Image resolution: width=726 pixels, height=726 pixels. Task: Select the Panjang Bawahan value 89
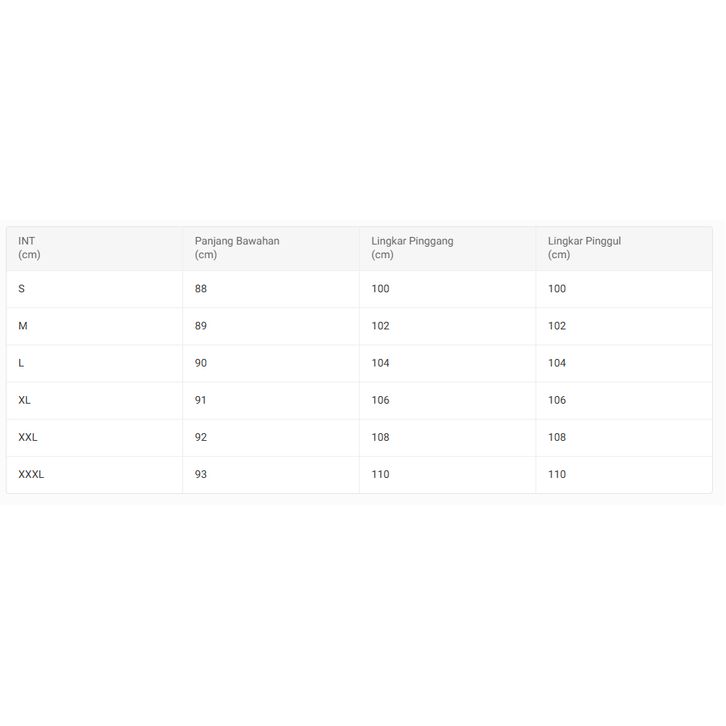tap(201, 326)
